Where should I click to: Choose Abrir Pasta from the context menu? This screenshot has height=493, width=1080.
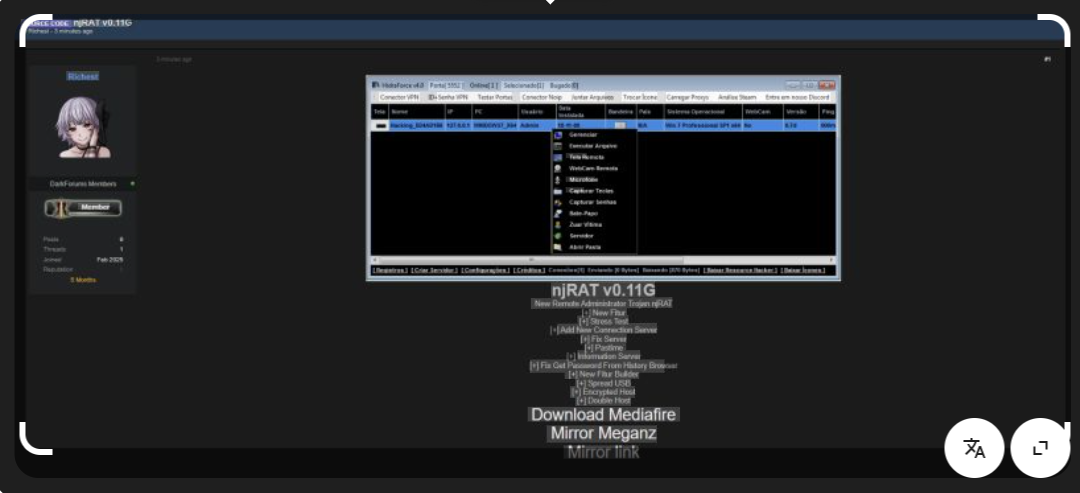click(x=585, y=247)
